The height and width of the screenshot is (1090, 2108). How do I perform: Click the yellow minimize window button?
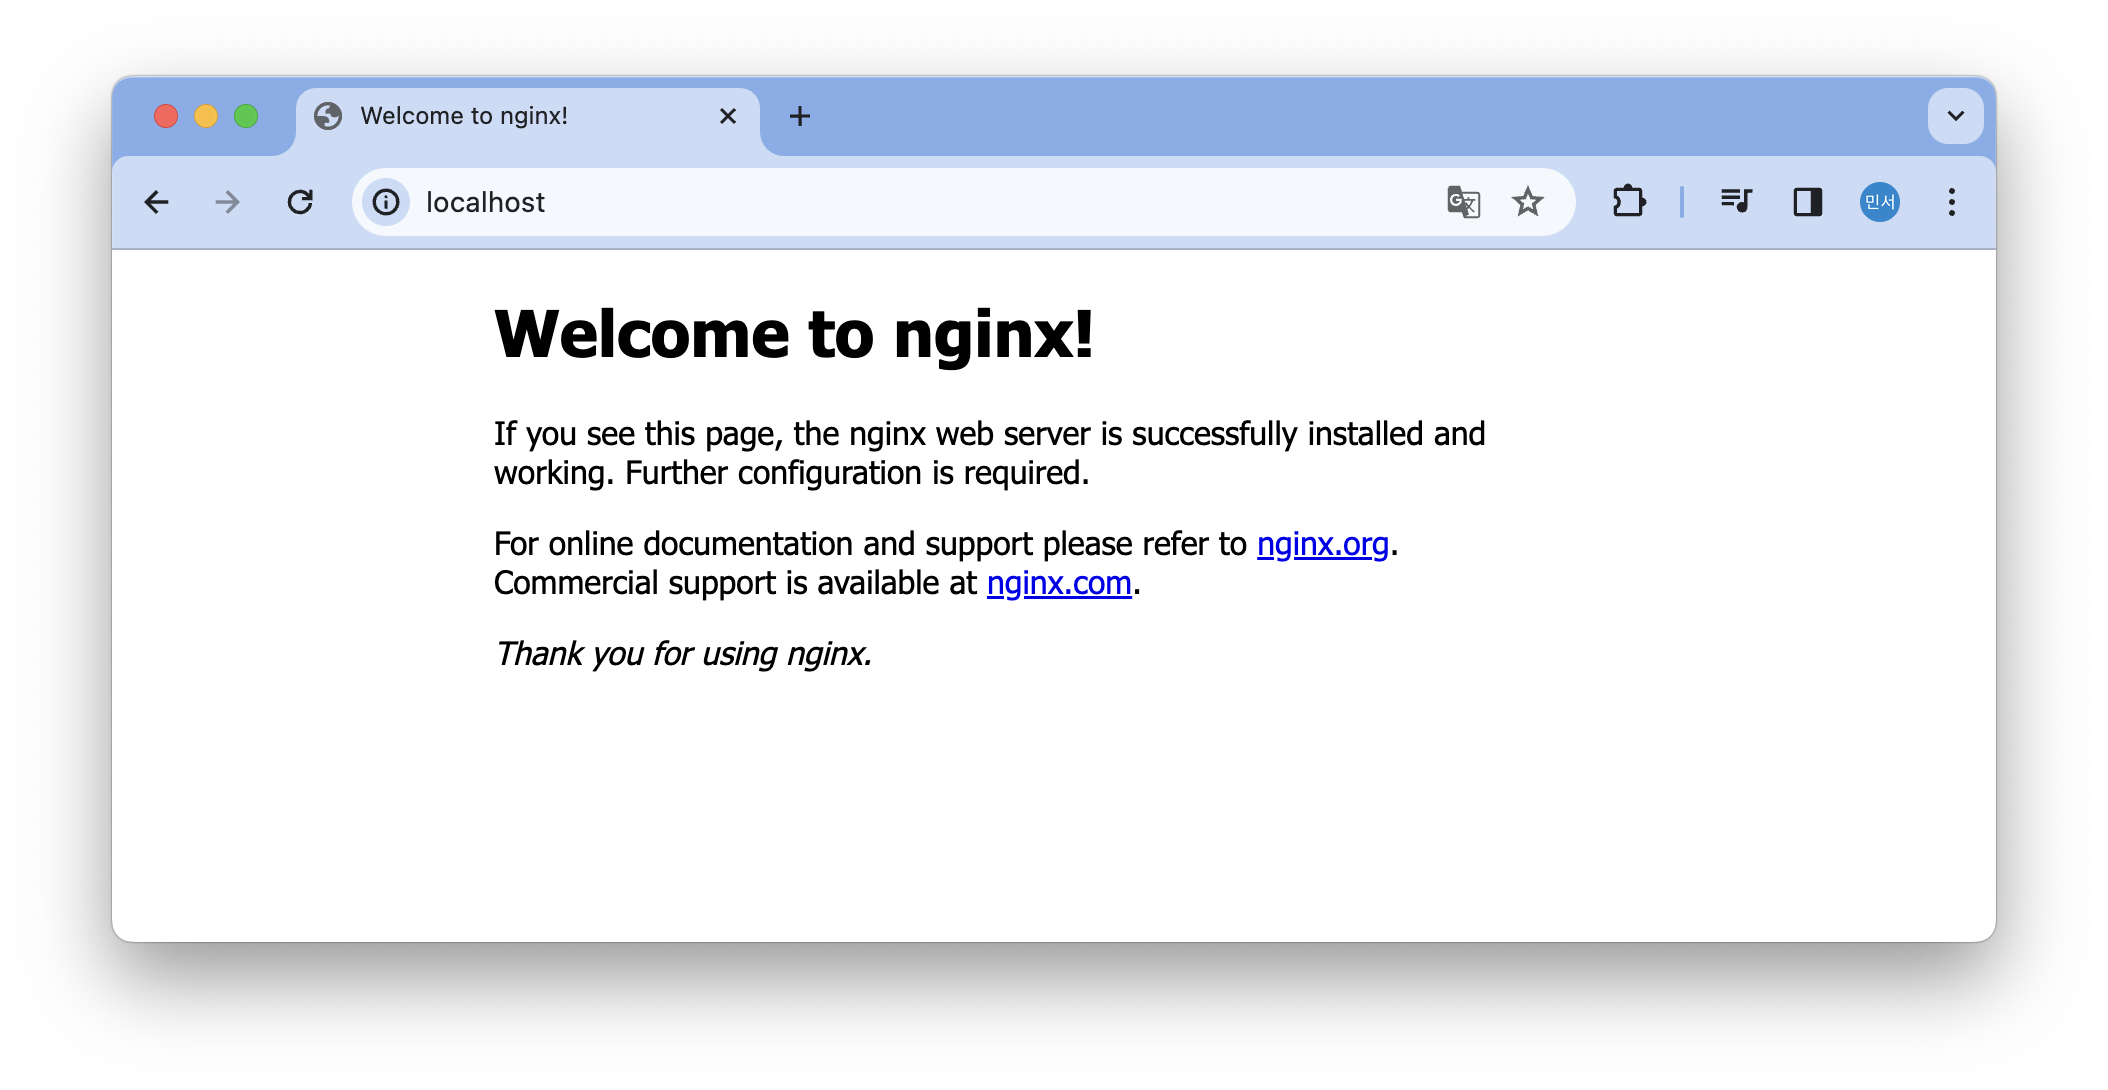pos(206,116)
